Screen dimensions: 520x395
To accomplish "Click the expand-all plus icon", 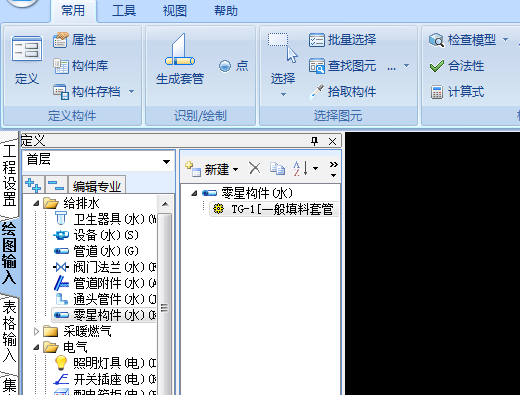I will [x=33, y=185].
